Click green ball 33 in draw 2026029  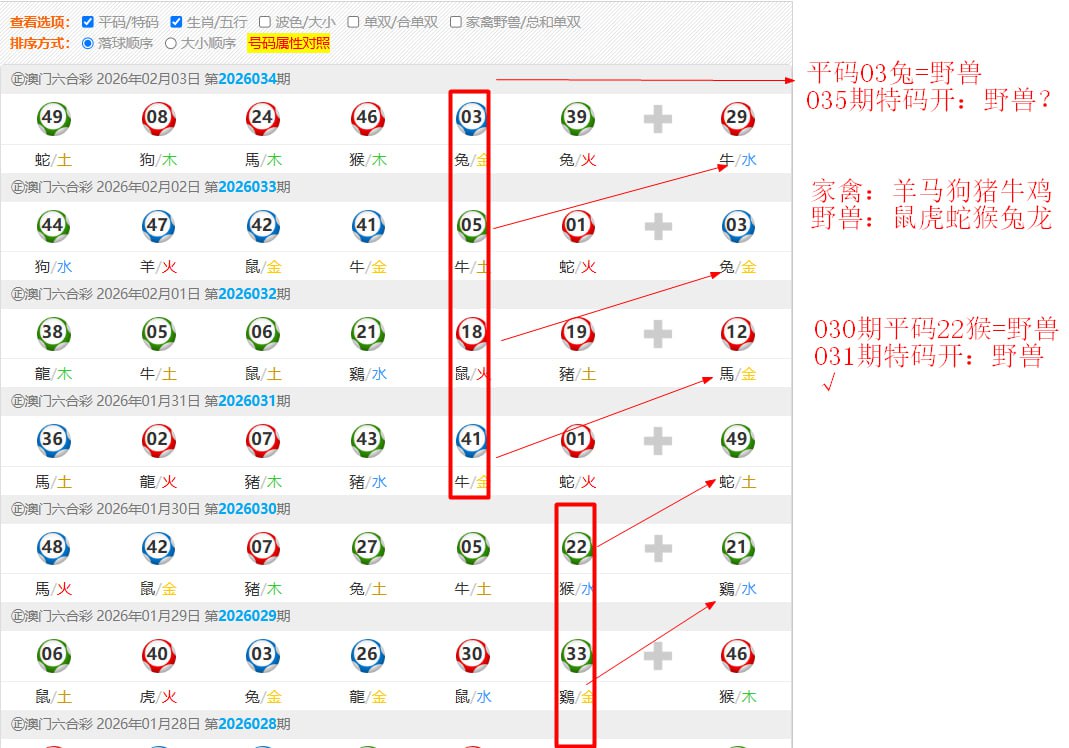[576, 655]
